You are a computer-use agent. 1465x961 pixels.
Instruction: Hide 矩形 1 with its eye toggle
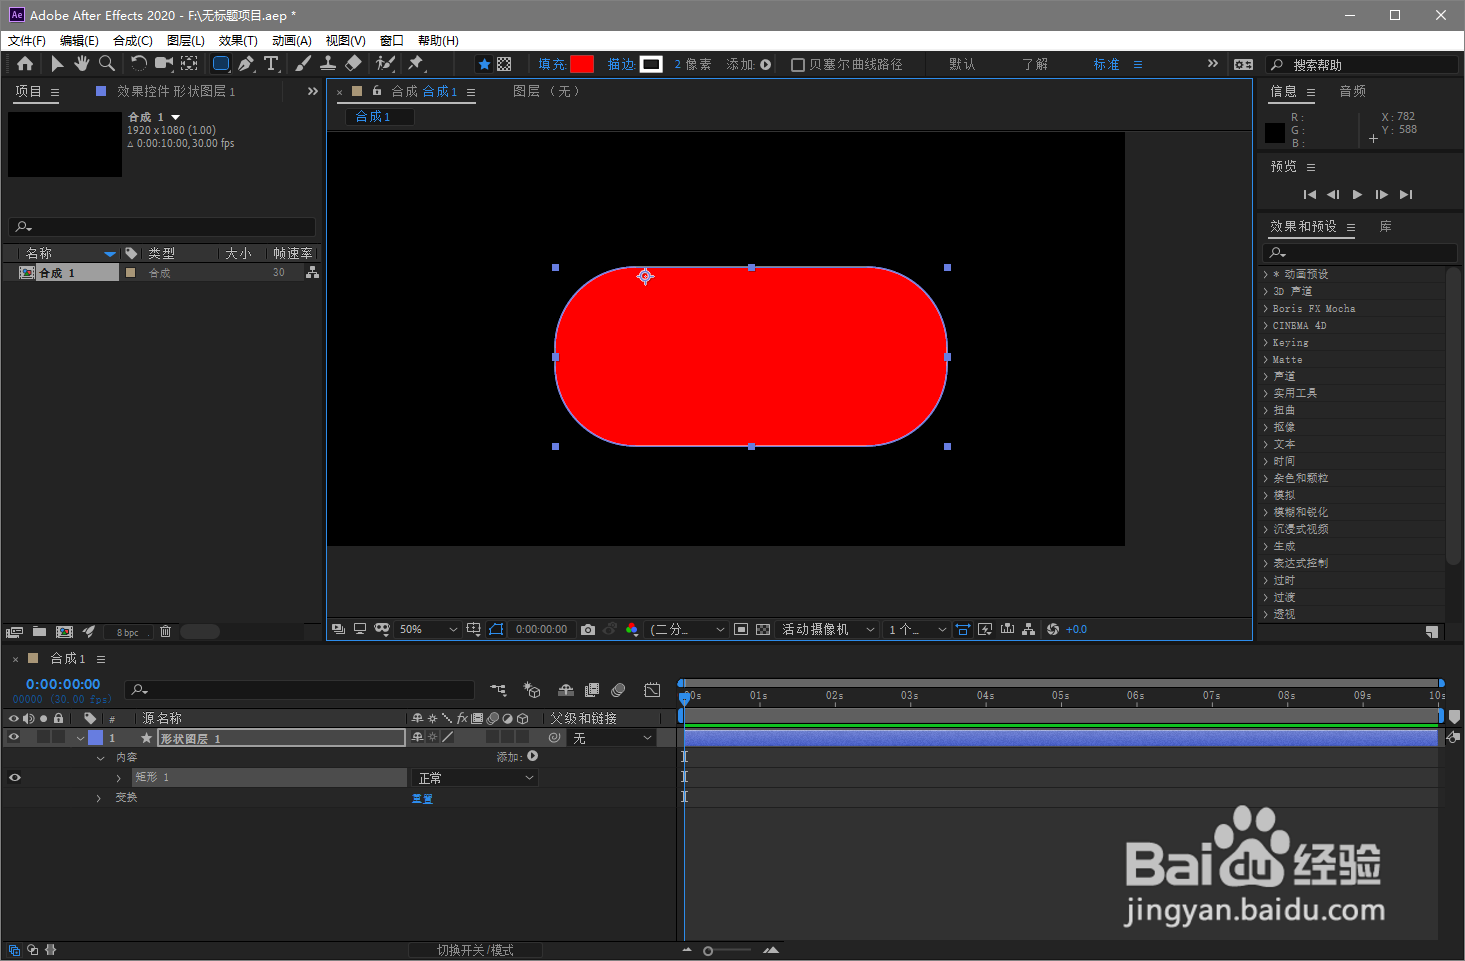(14, 778)
